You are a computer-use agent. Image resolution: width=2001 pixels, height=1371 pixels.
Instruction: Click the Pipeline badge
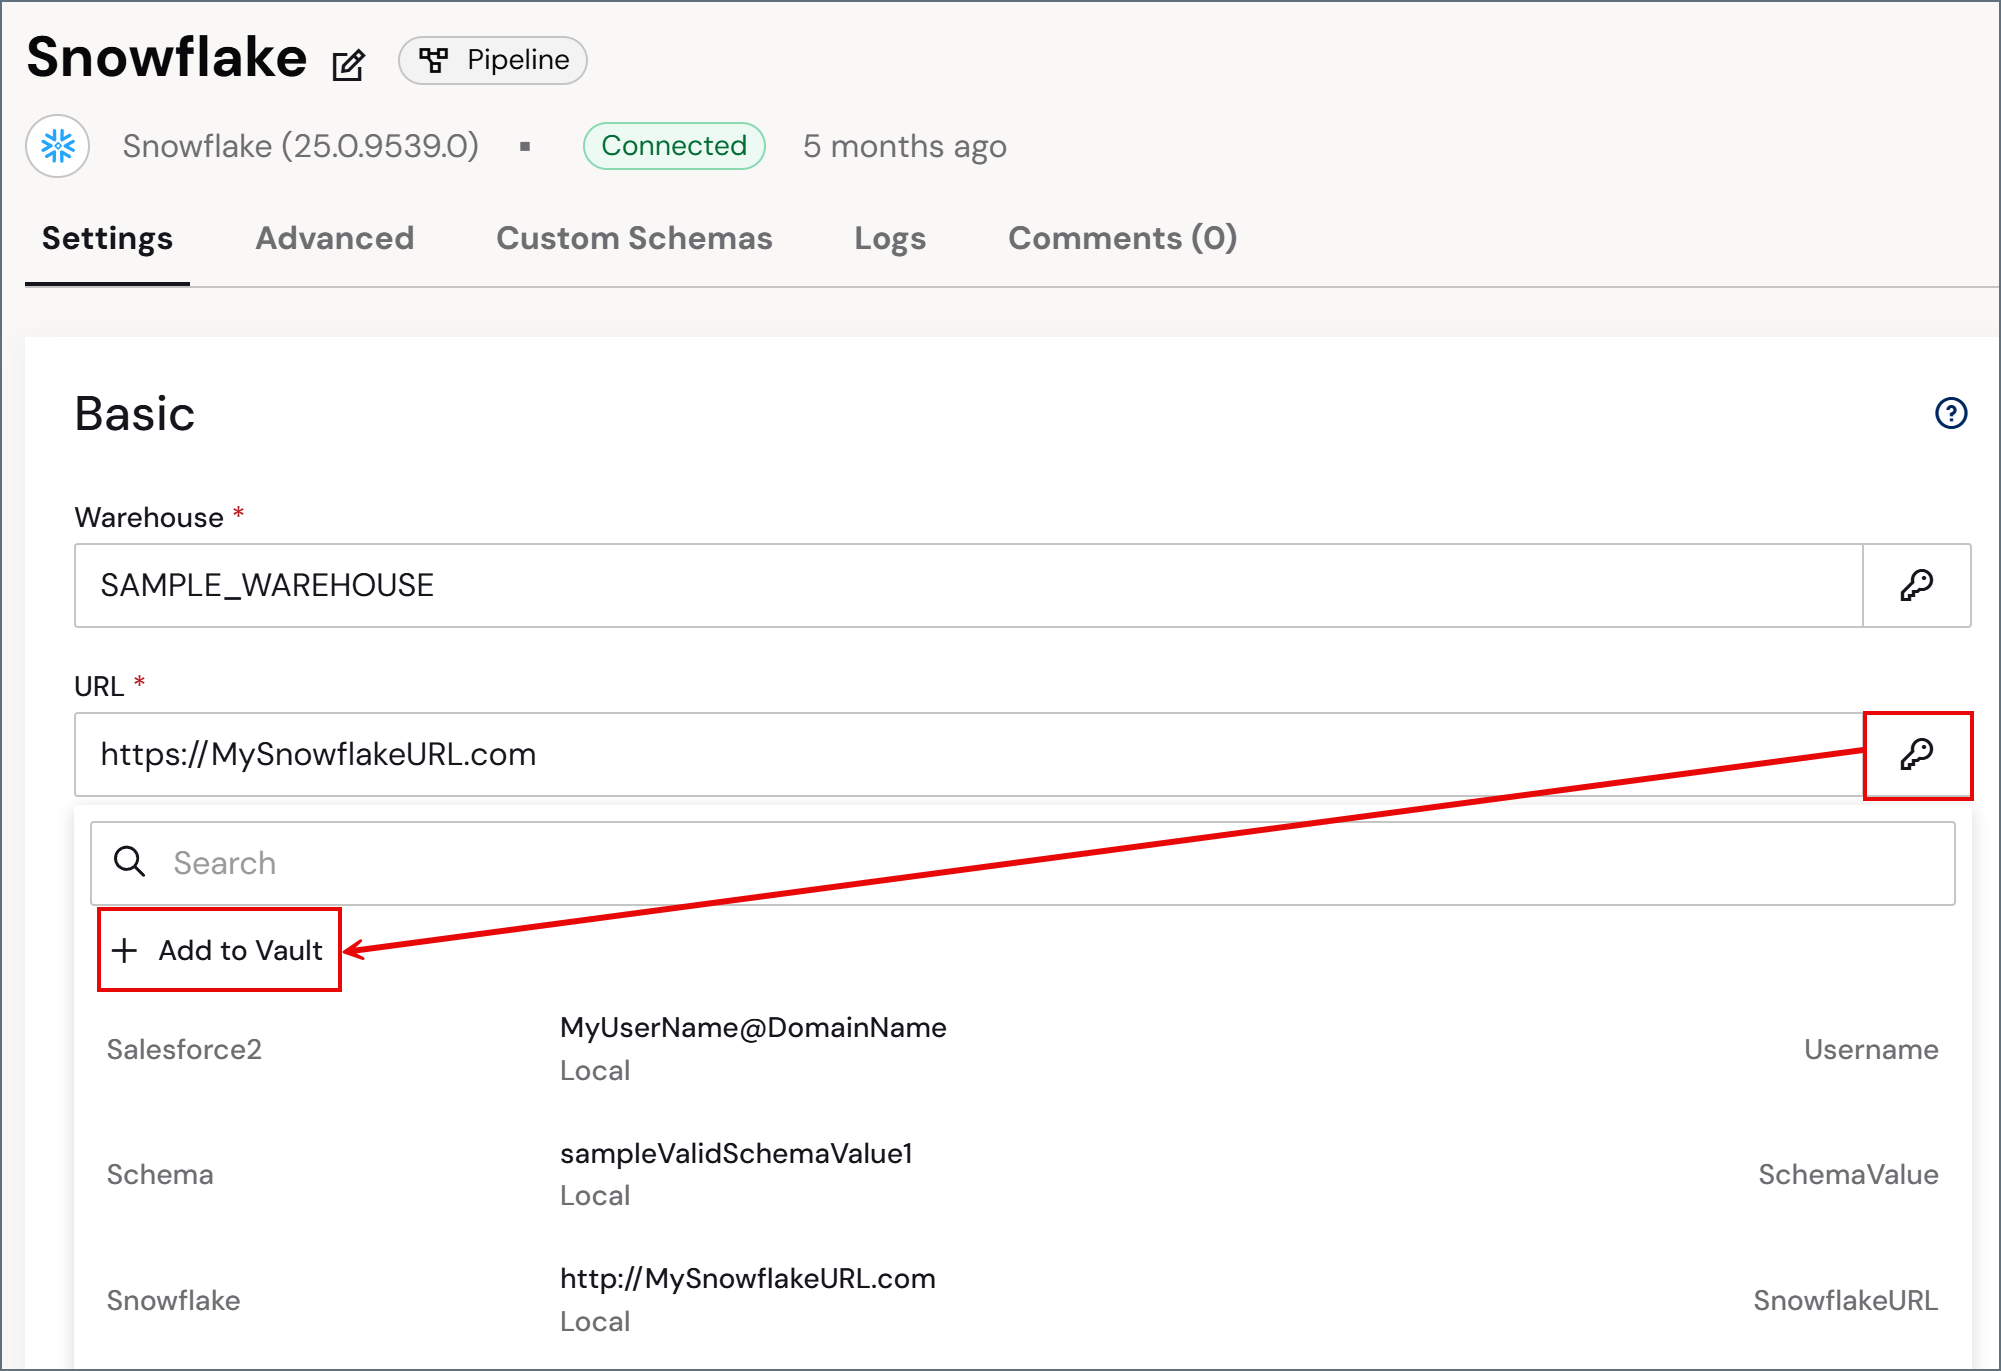493,60
